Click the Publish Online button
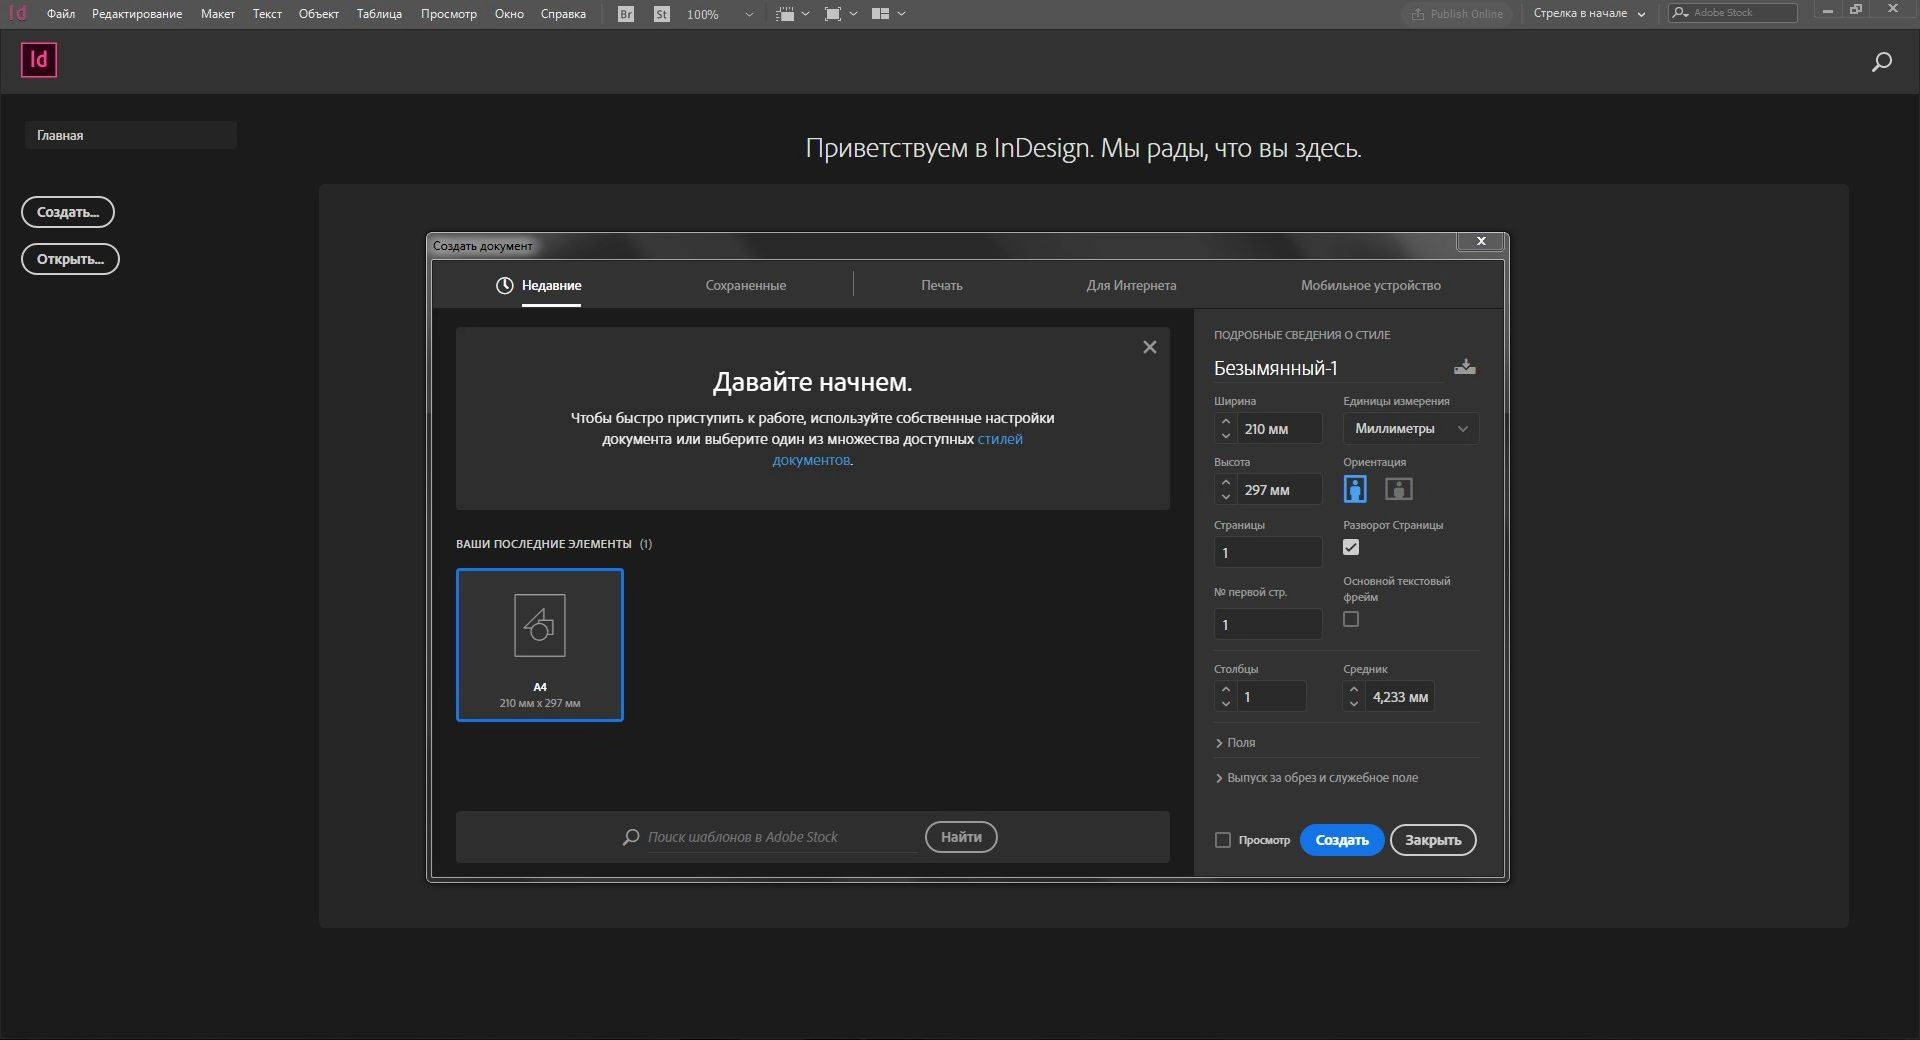Viewport: 1920px width, 1040px height. (x=1457, y=14)
